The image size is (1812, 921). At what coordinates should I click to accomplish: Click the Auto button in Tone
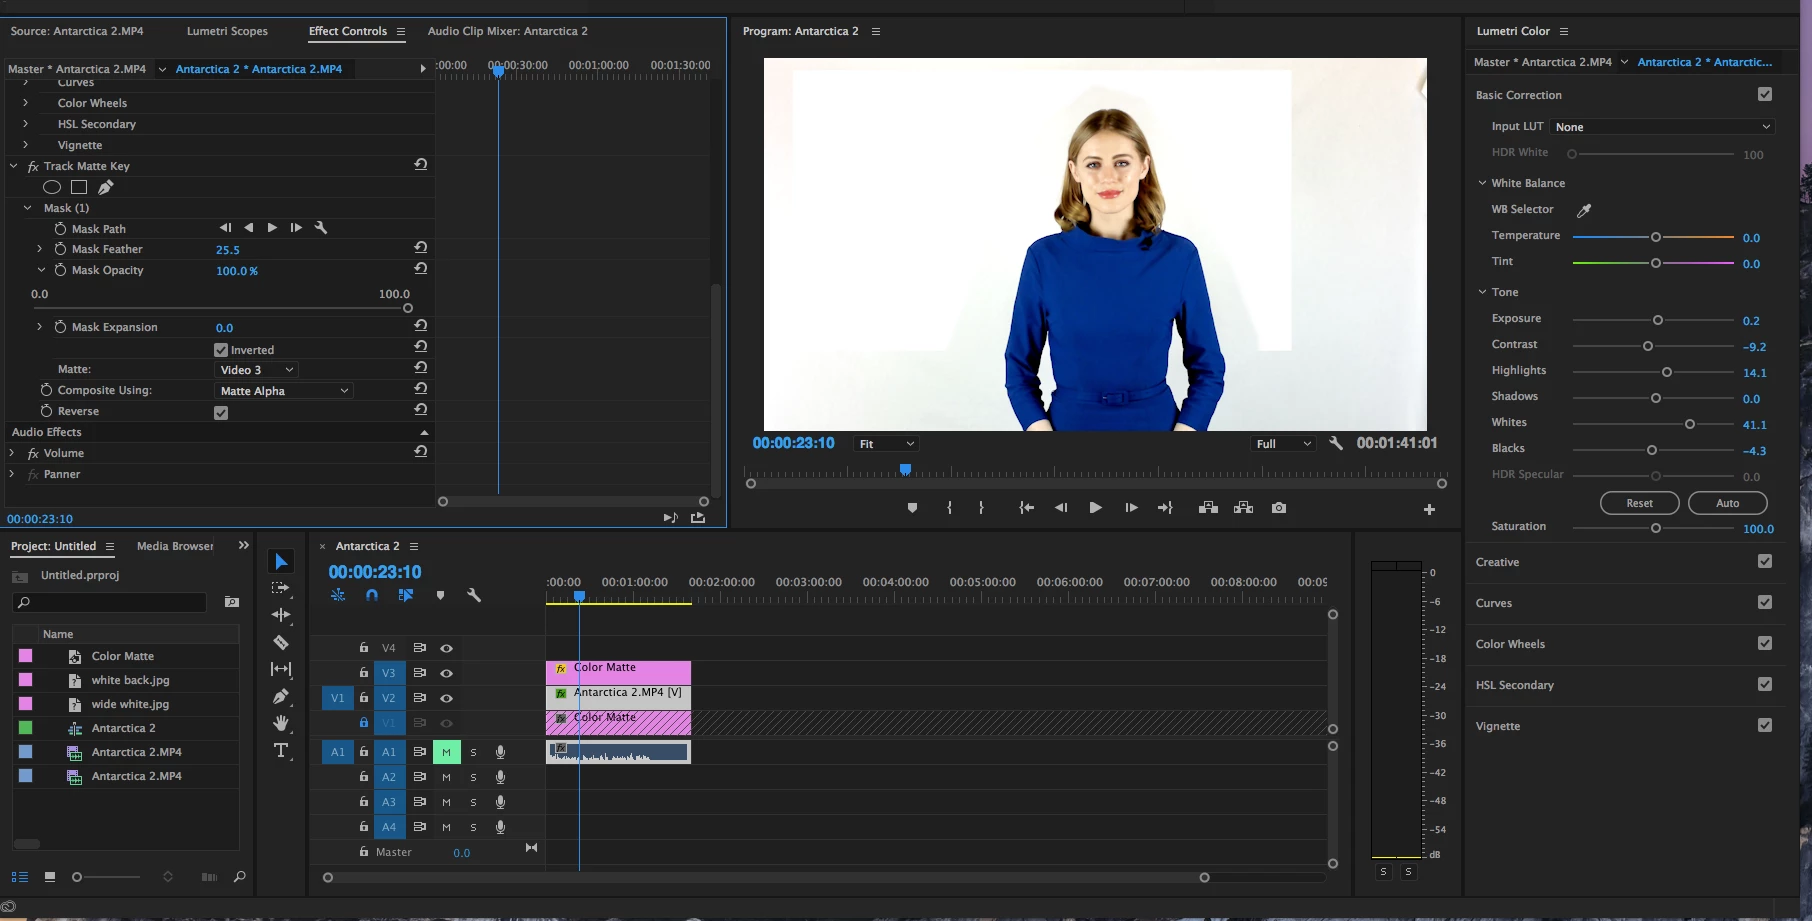click(1727, 503)
